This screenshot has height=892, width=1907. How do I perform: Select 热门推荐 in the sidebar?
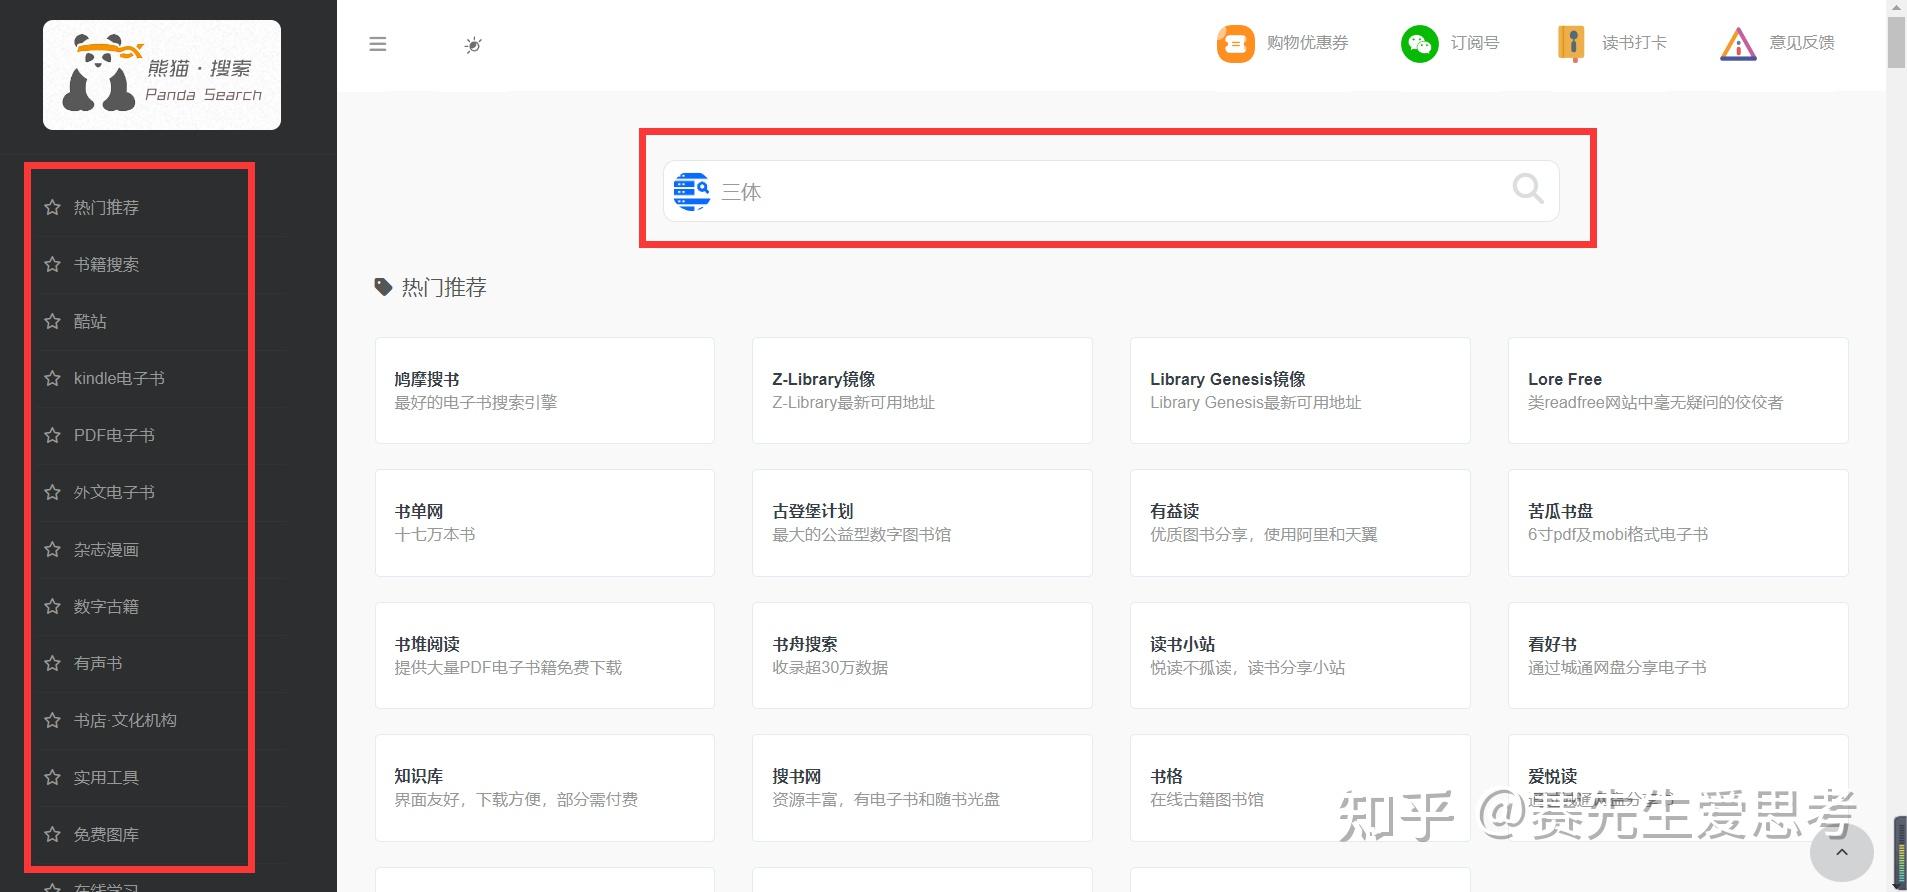[106, 207]
